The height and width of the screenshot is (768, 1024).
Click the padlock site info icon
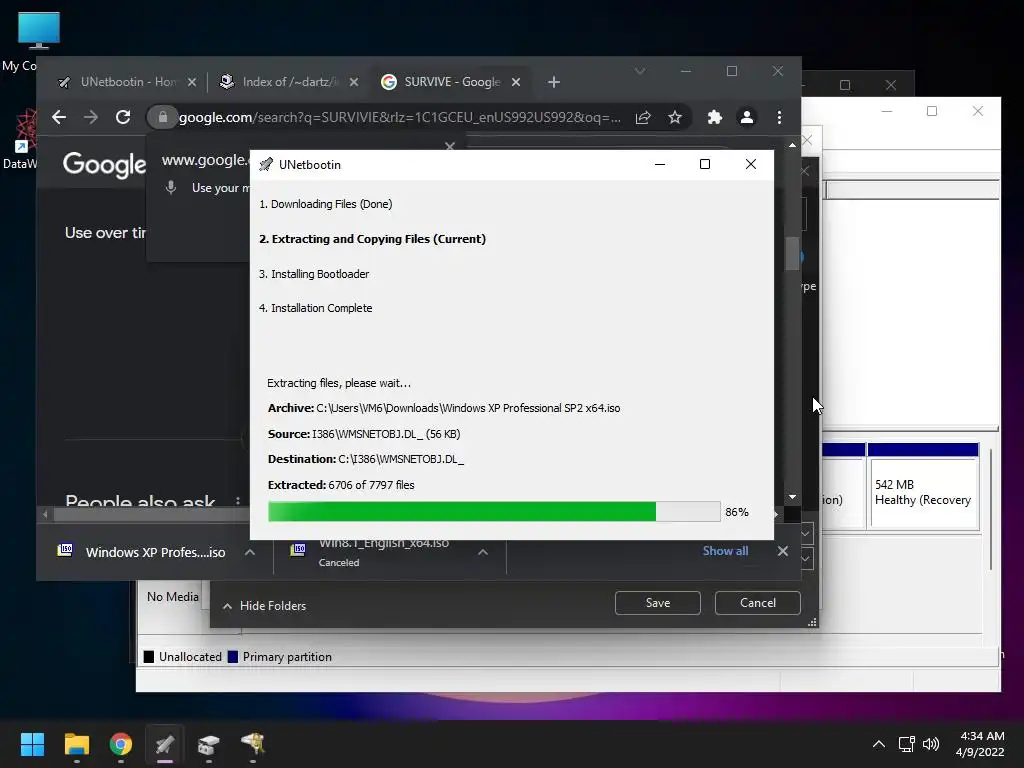[163, 117]
